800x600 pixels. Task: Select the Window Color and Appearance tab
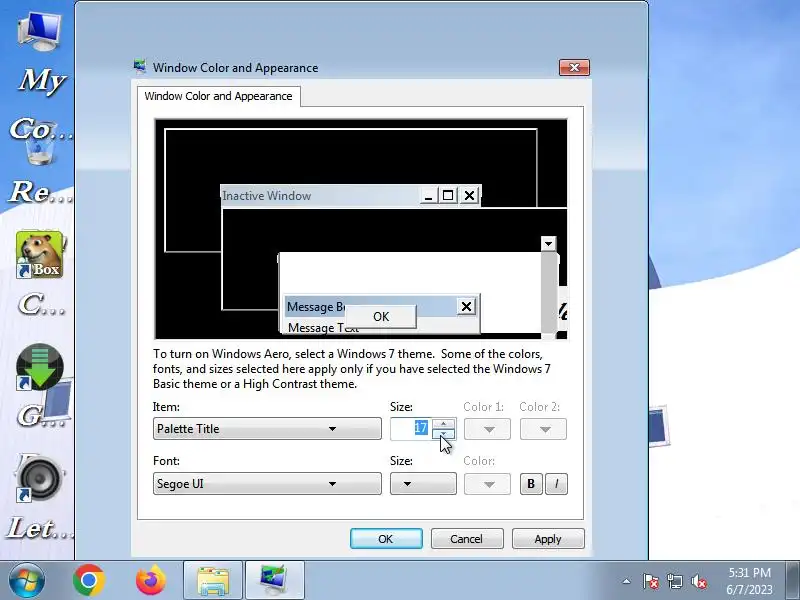[218, 96]
